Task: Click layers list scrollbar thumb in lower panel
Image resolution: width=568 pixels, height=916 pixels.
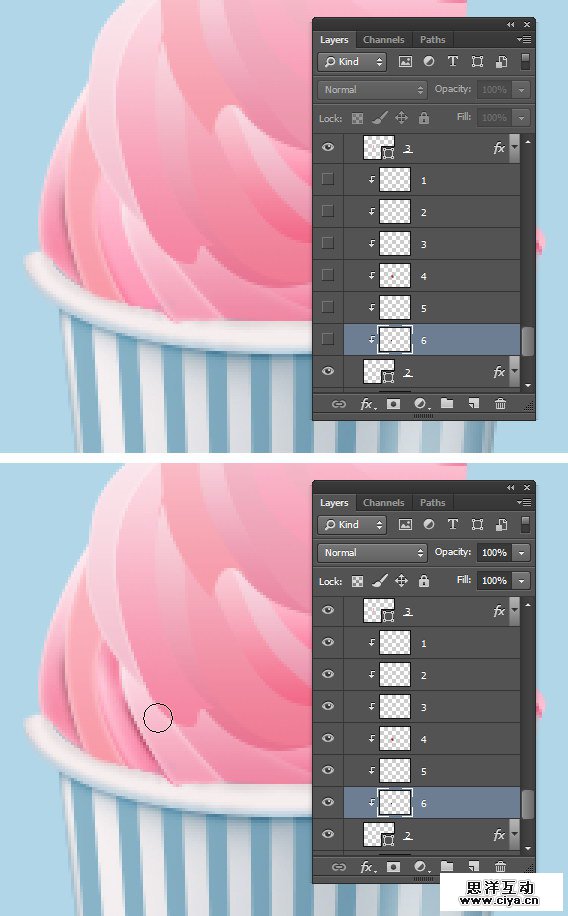Action: (x=527, y=804)
